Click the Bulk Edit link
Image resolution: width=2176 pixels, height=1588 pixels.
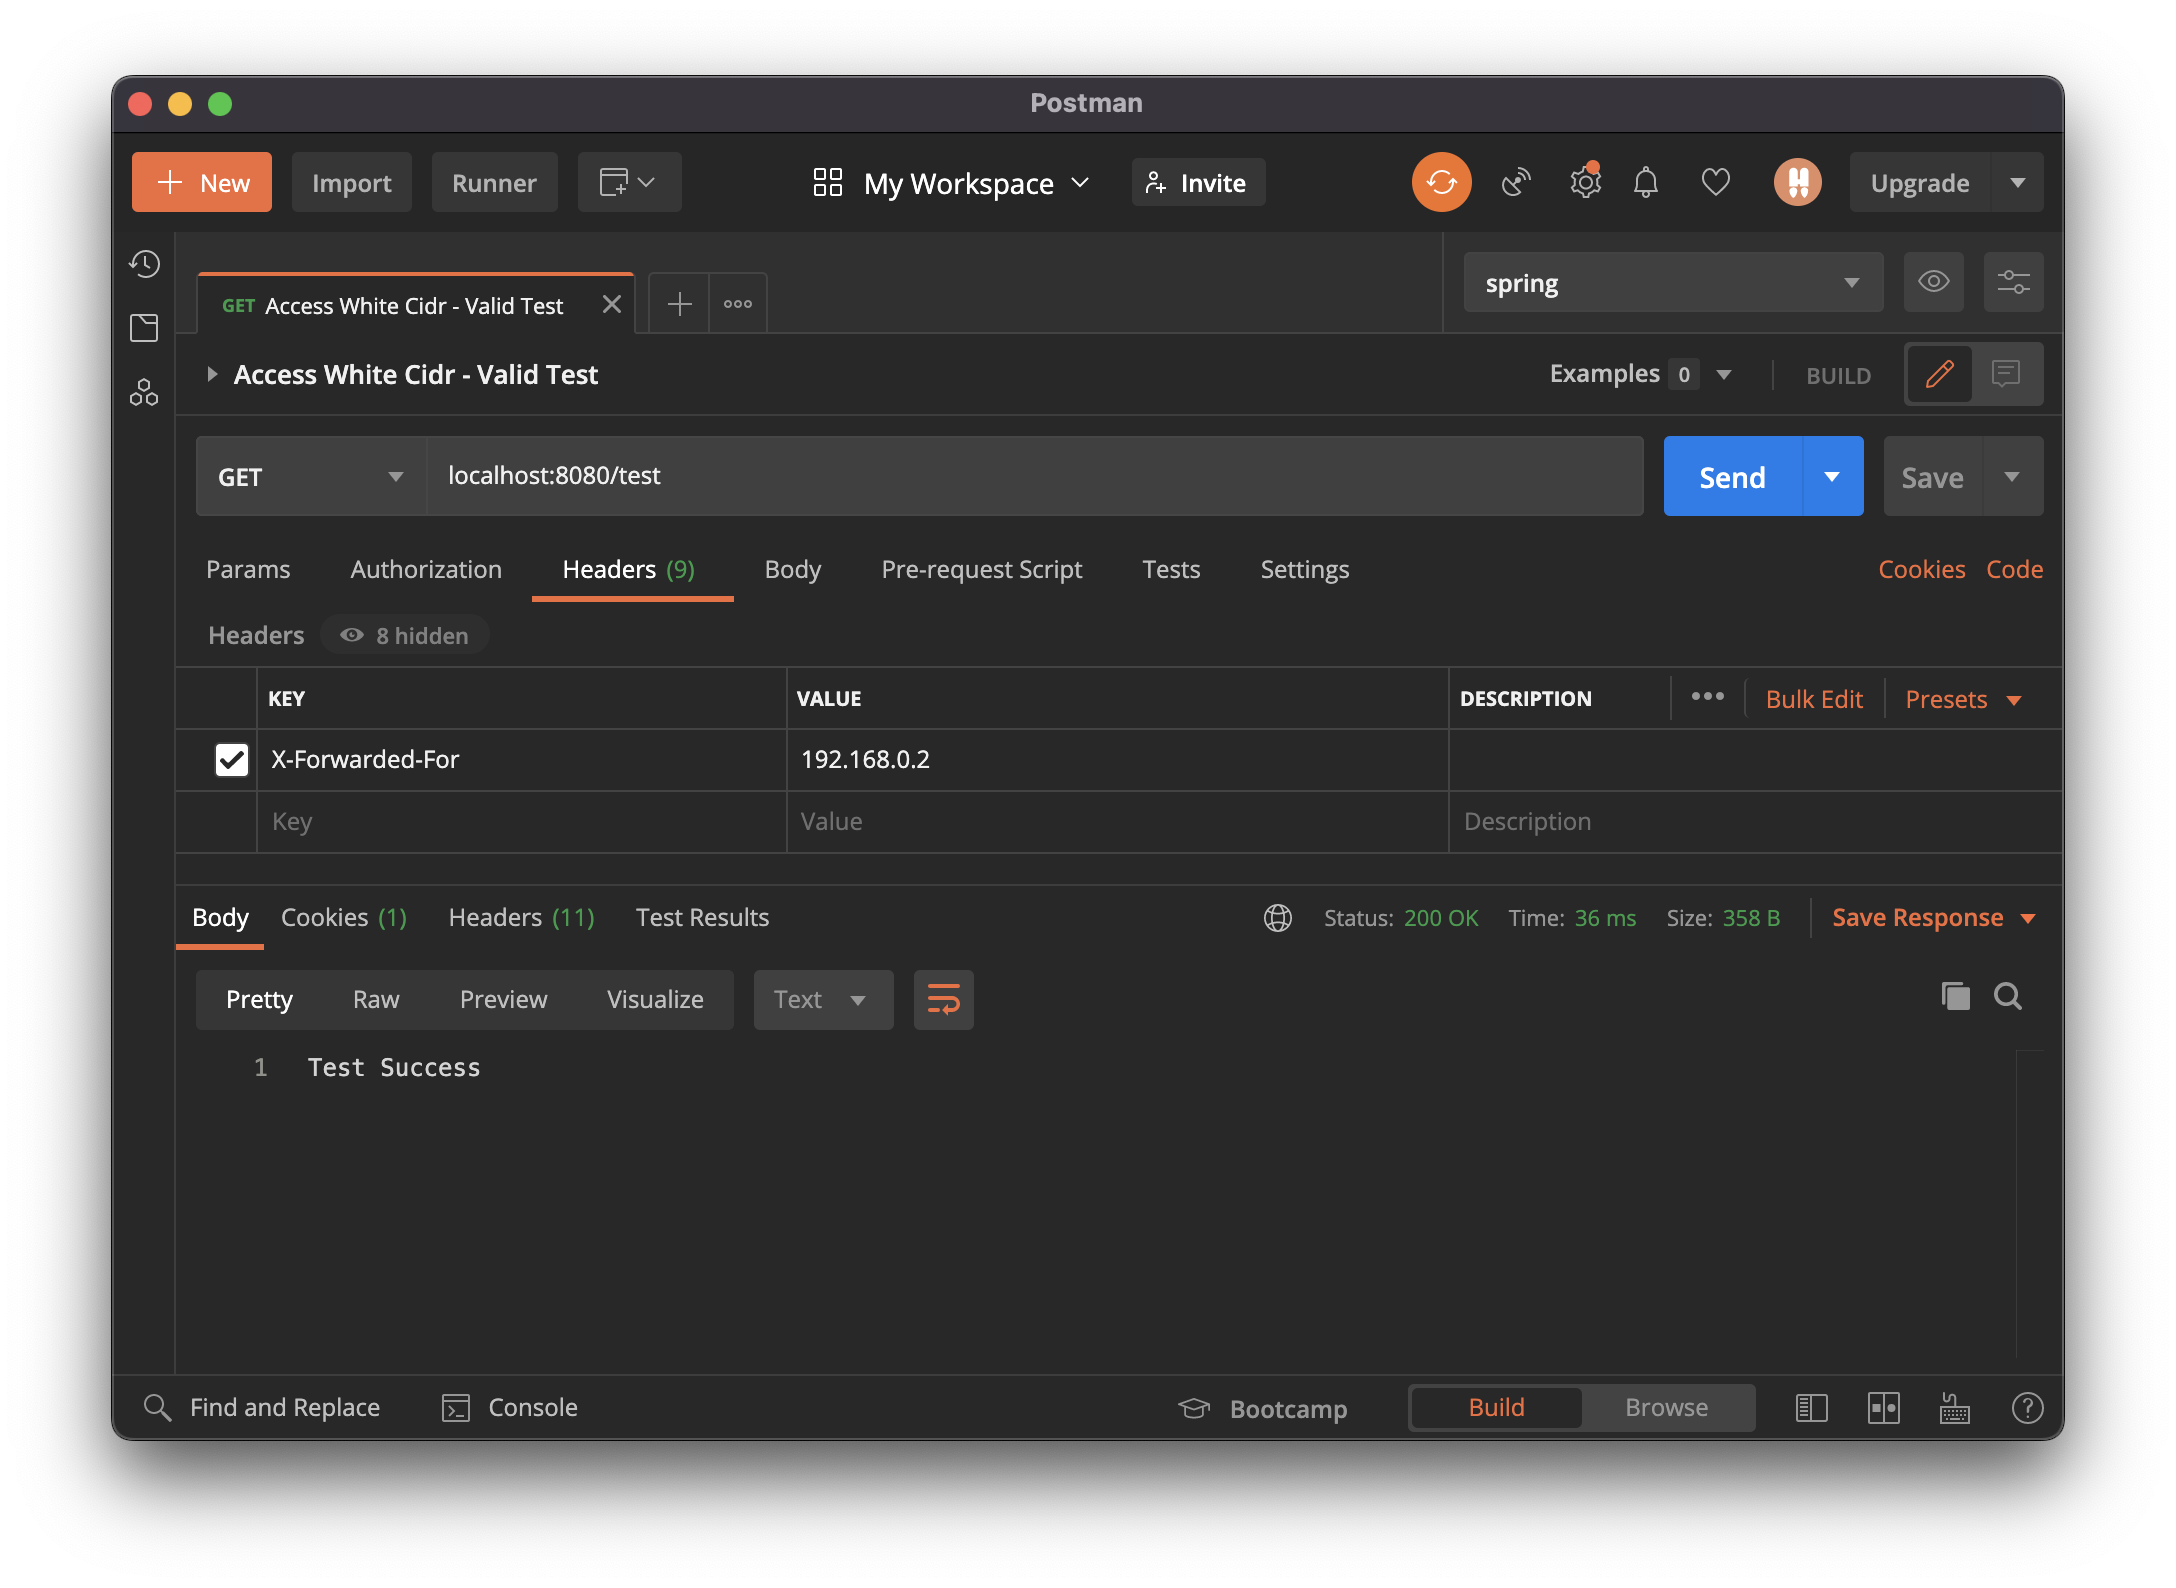point(1814,700)
